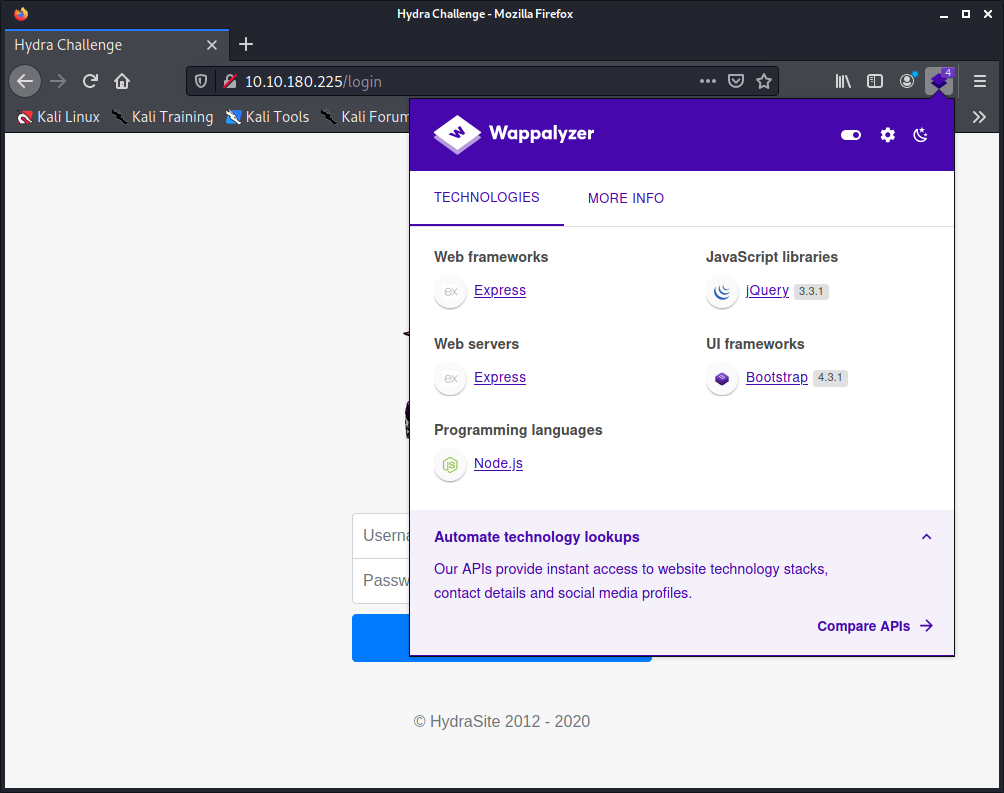Minimize the Firefox window
This screenshot has width=1004, height=793.
[943, 14]
